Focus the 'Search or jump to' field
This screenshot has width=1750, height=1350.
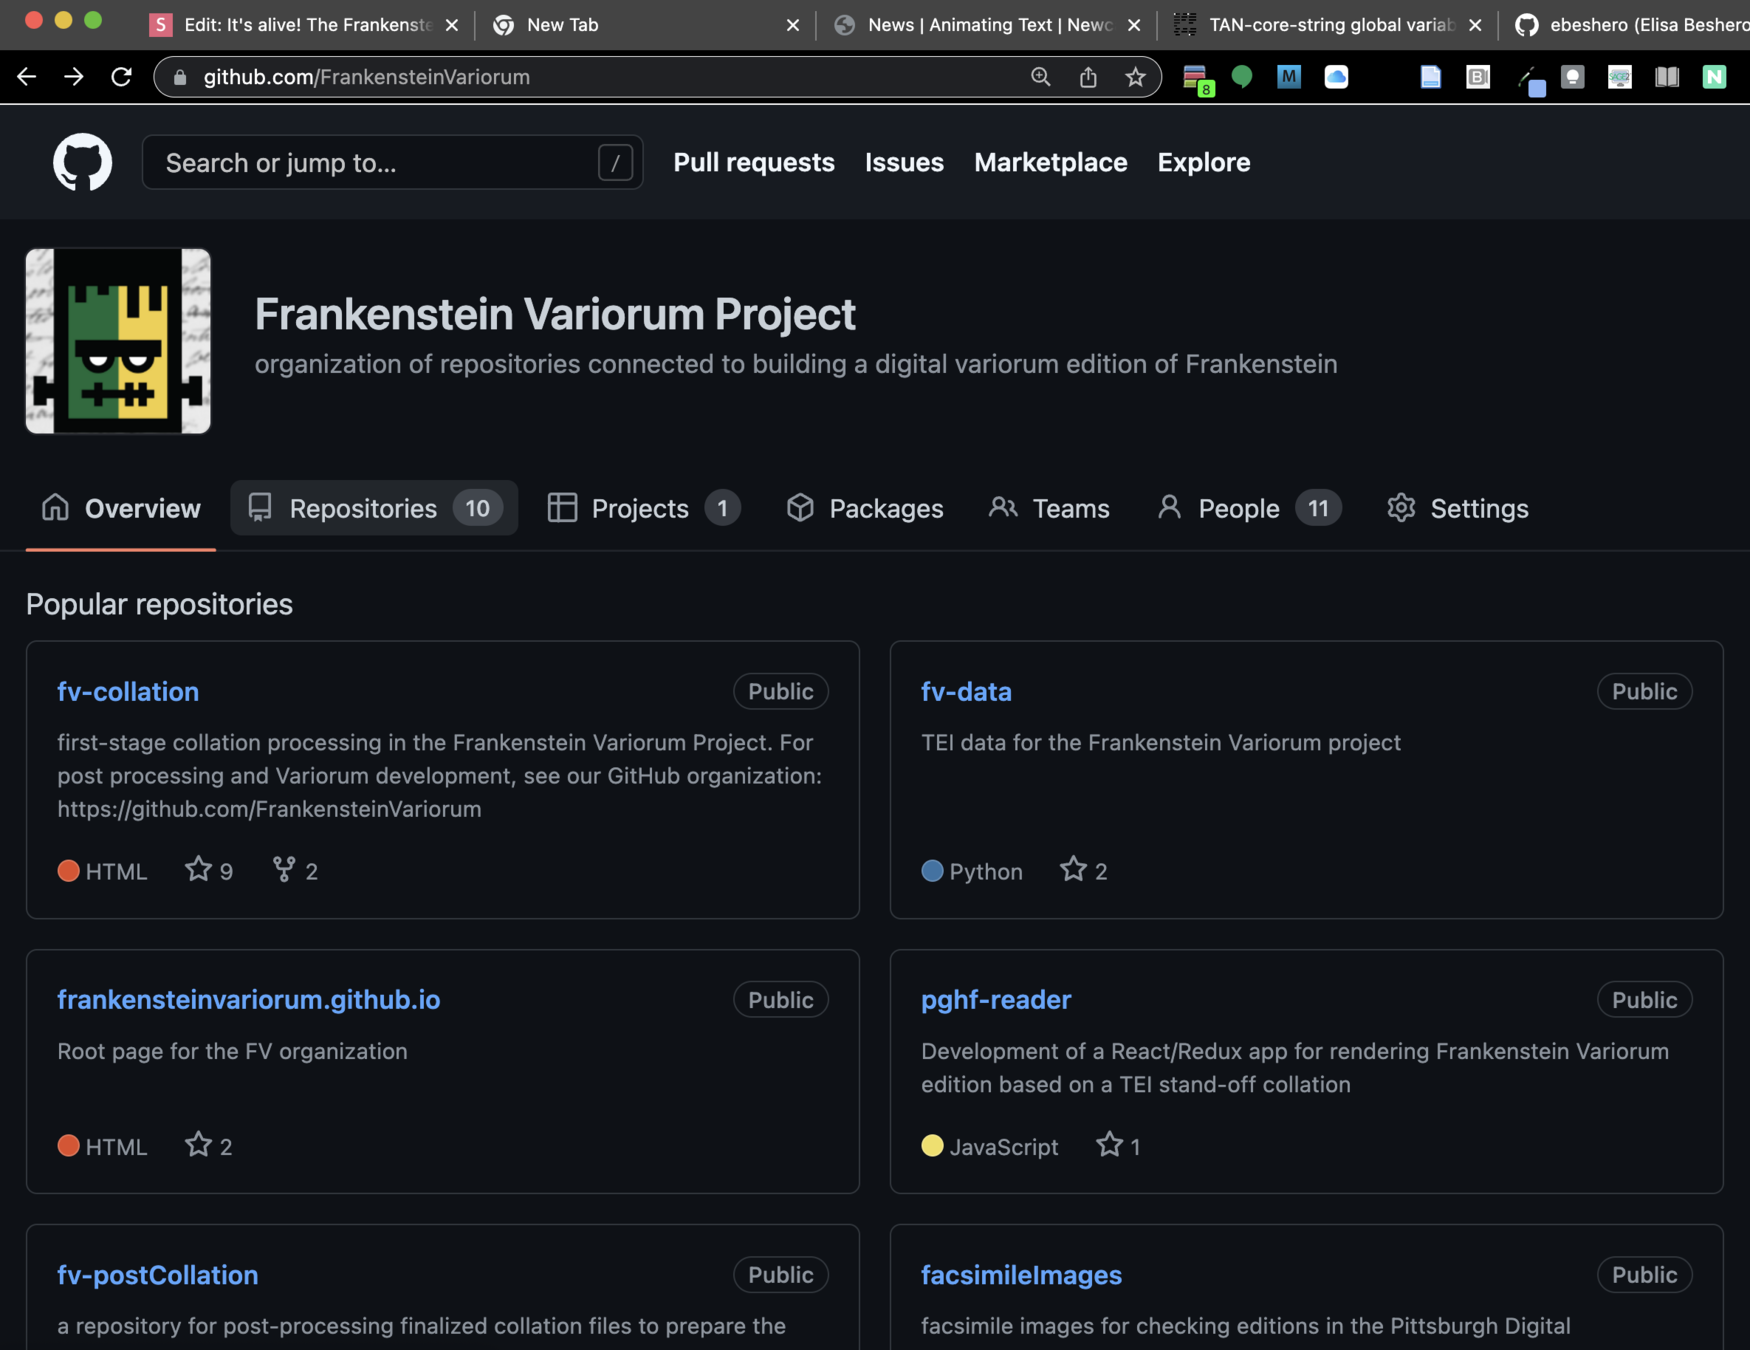point(392,162)
